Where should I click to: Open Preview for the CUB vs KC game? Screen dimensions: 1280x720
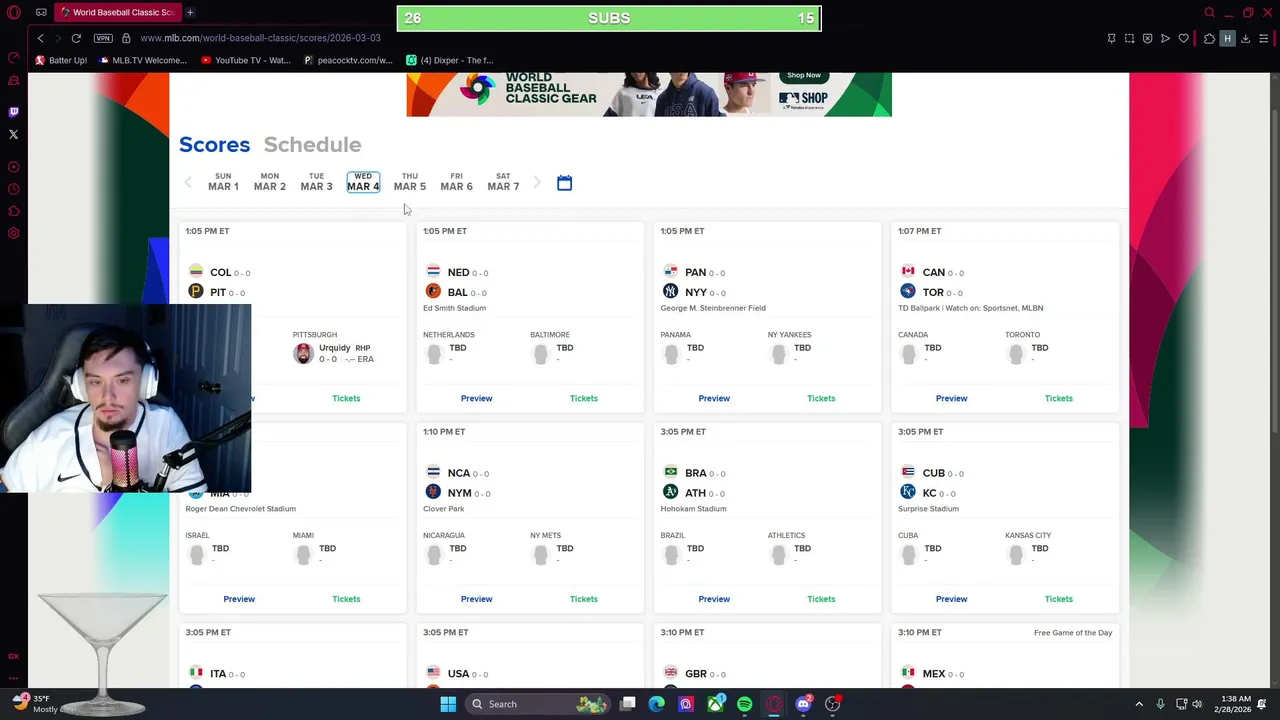(951, 599)
